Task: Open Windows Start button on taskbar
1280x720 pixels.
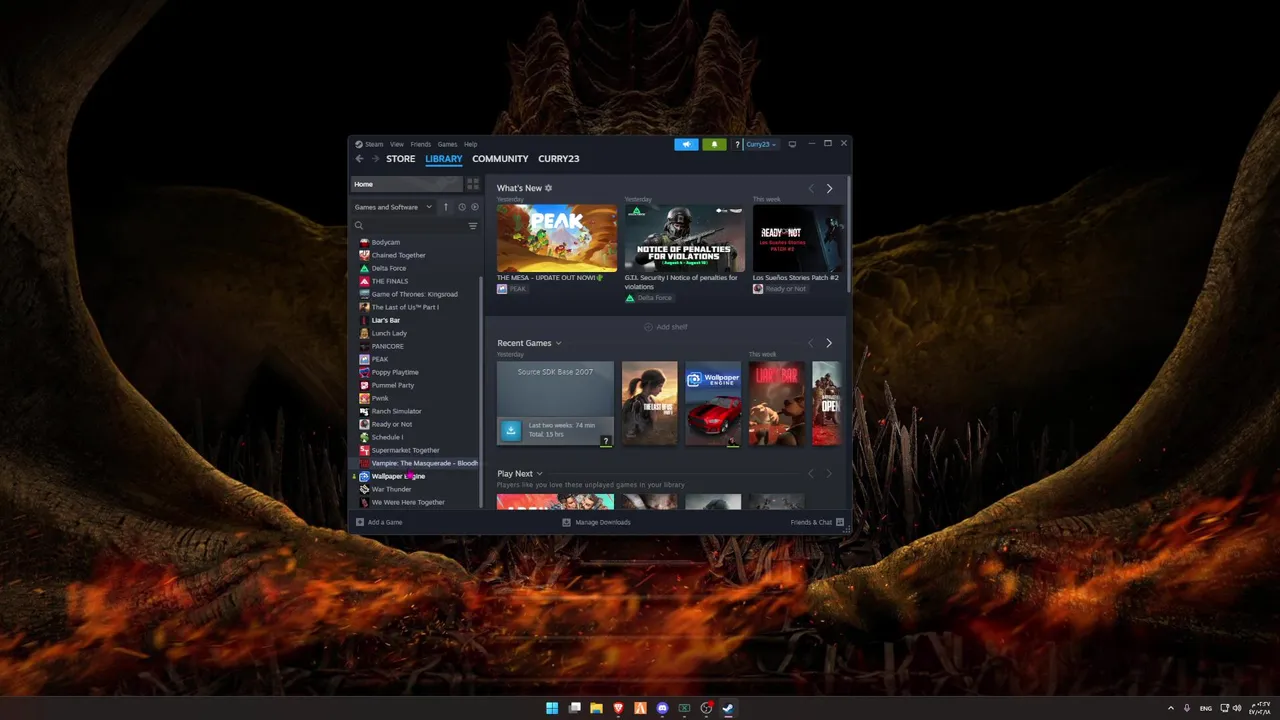Action: tap(552, 708)
